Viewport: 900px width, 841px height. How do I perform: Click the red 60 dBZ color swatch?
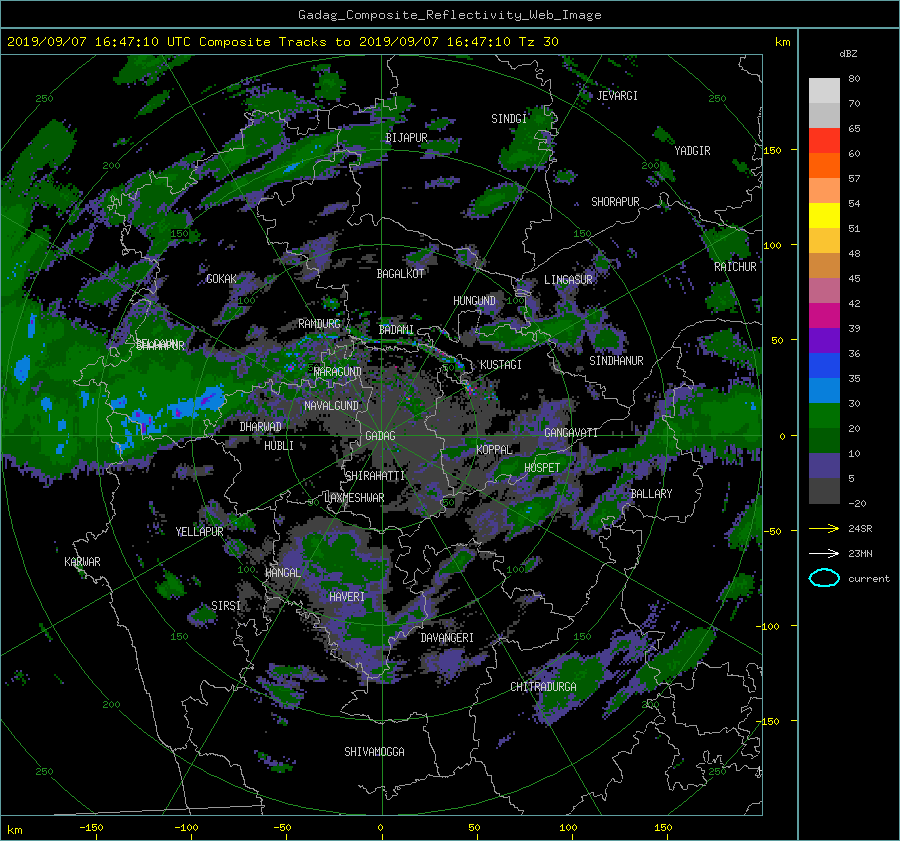824,141
